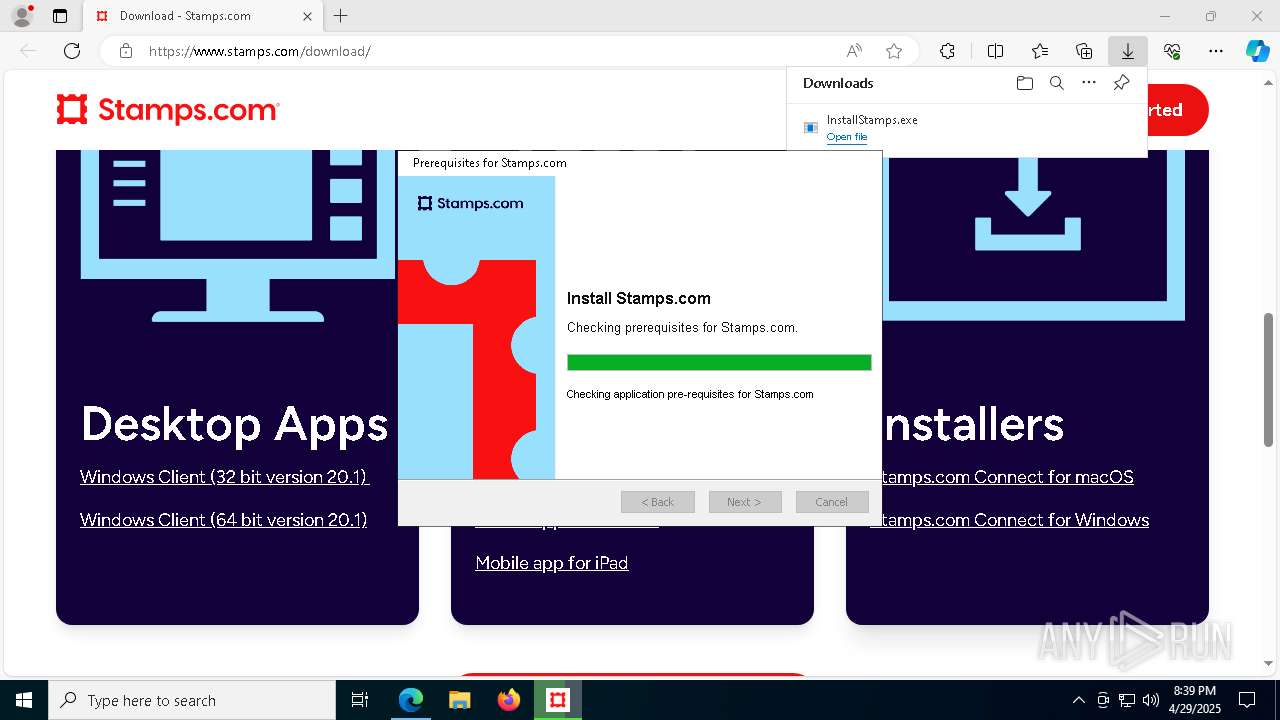Click the taskbar search box

192,700
